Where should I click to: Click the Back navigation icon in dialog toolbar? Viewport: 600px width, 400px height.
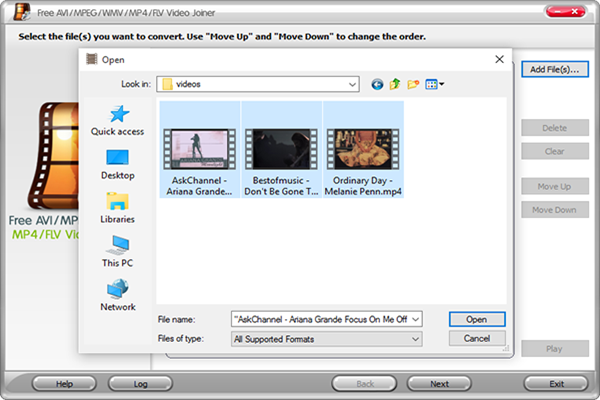click(x=377, y=85)
